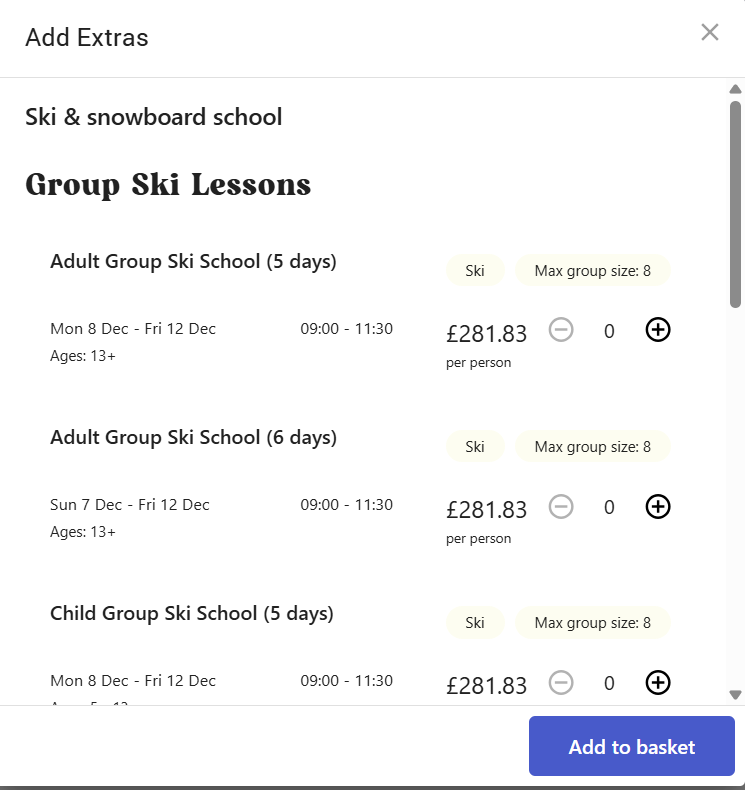745x790 pixels.
Task: Increase Adult Group Ski School (5 days) quantity
Action: coord(657,330)
